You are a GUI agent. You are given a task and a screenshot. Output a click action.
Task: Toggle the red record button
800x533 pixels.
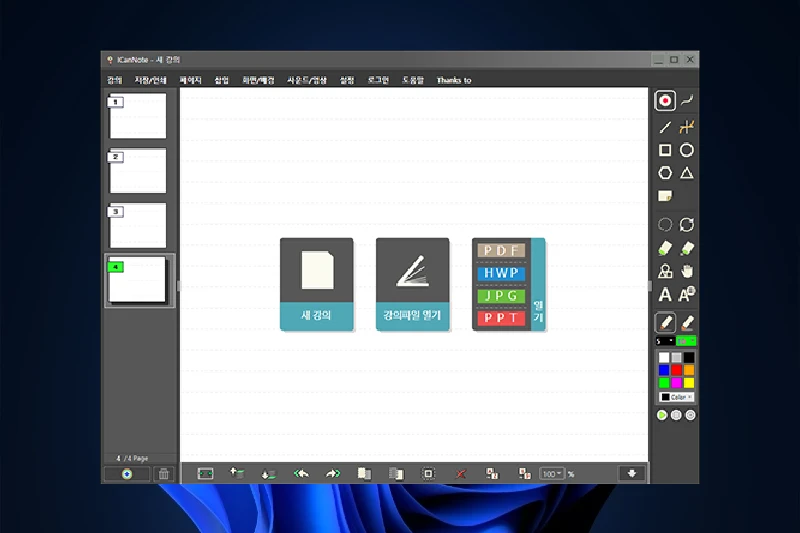pos(665,100)
